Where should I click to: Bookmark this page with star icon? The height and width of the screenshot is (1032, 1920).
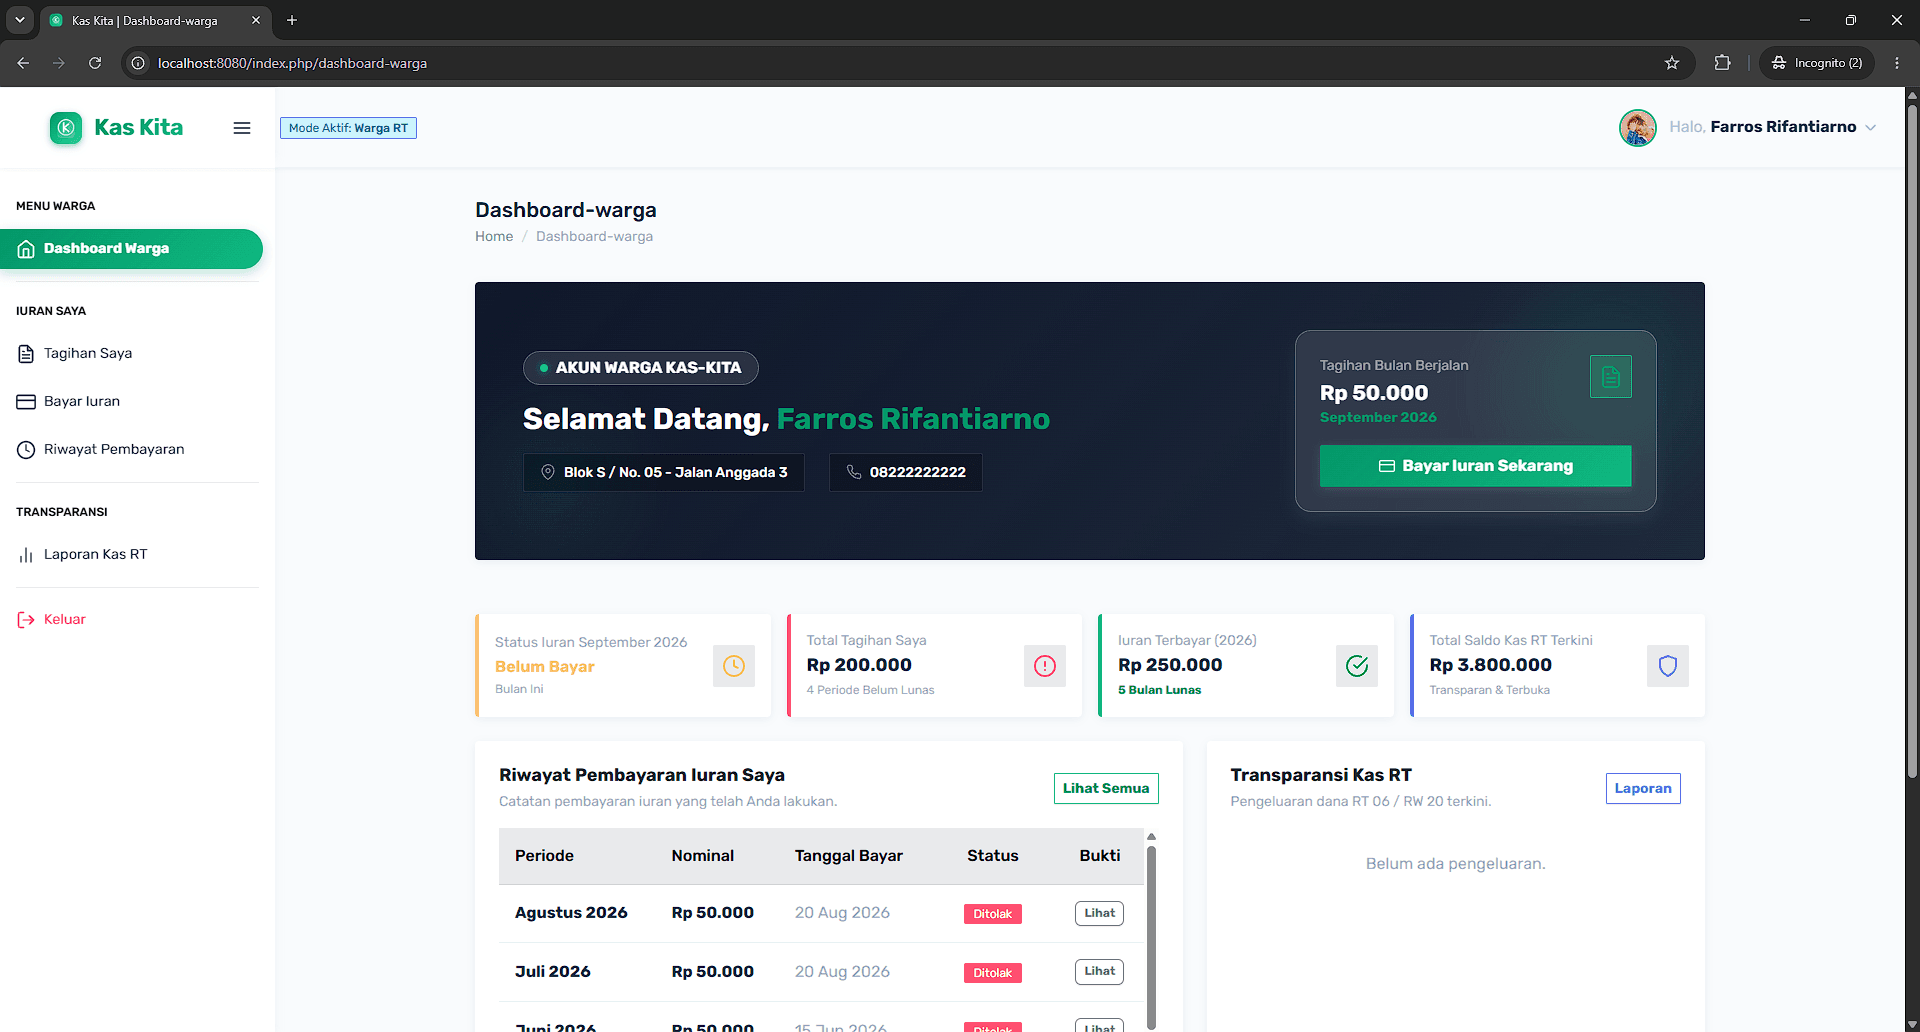tap(1672, 63)
